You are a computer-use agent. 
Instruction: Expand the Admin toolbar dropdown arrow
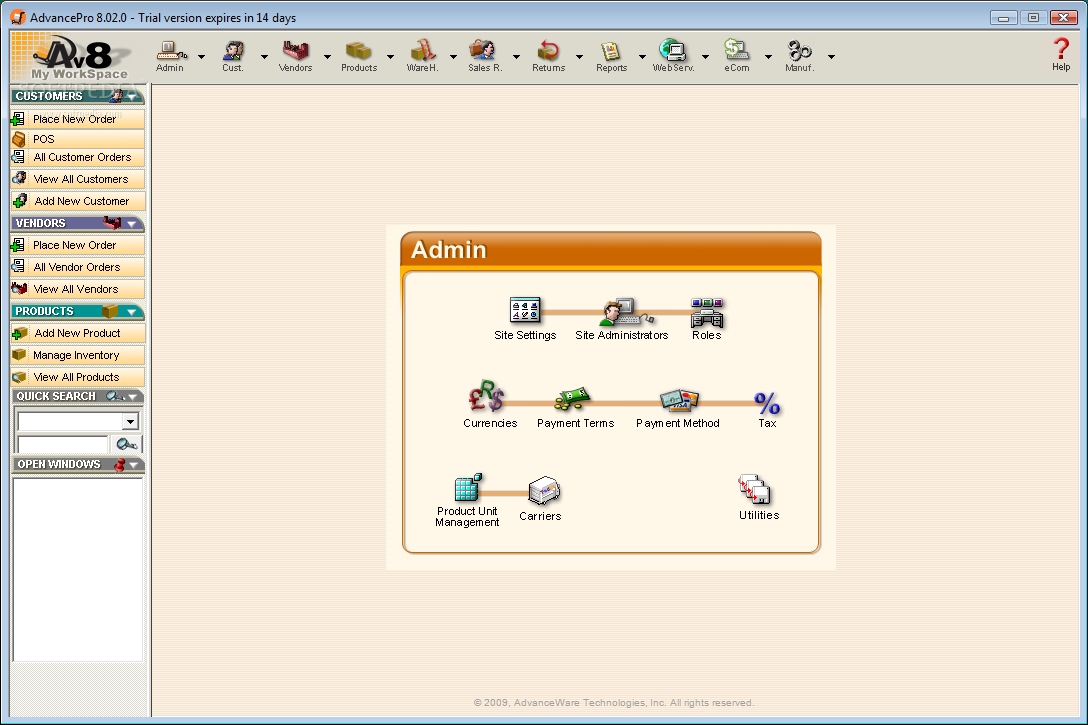coord(201,57)
